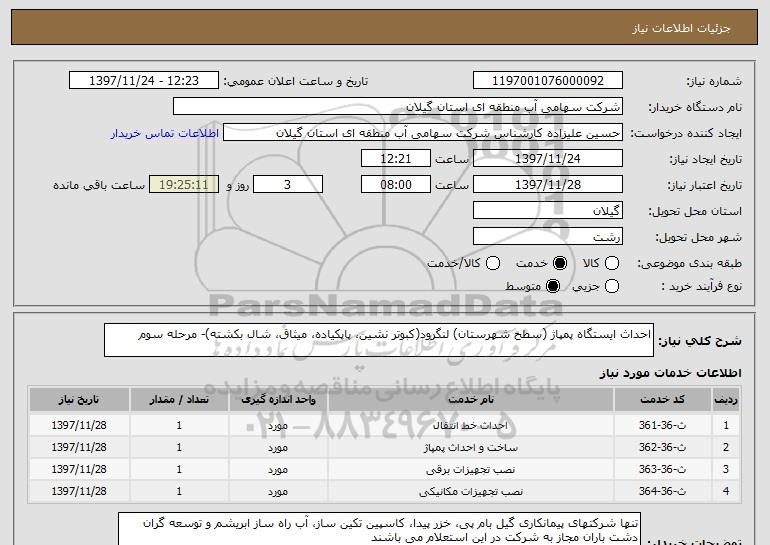Click the نوع فرآیند خرید label
Viewport: 770px width, 545px height.
pyautogui.click(x=701, y=286)
